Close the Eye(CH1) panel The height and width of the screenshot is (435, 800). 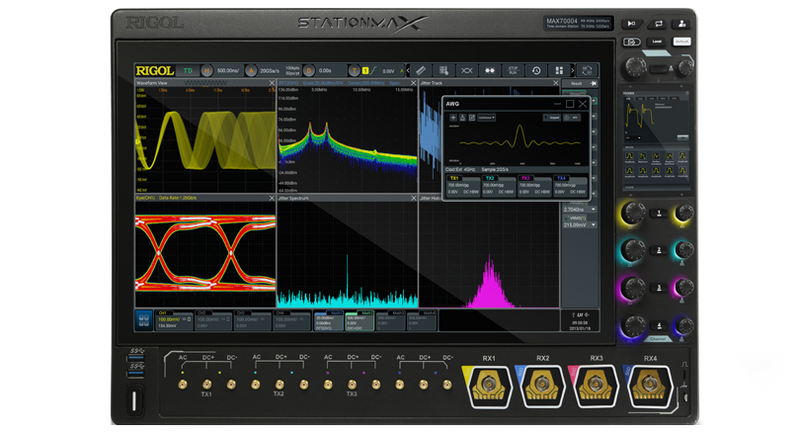[271, 198]
